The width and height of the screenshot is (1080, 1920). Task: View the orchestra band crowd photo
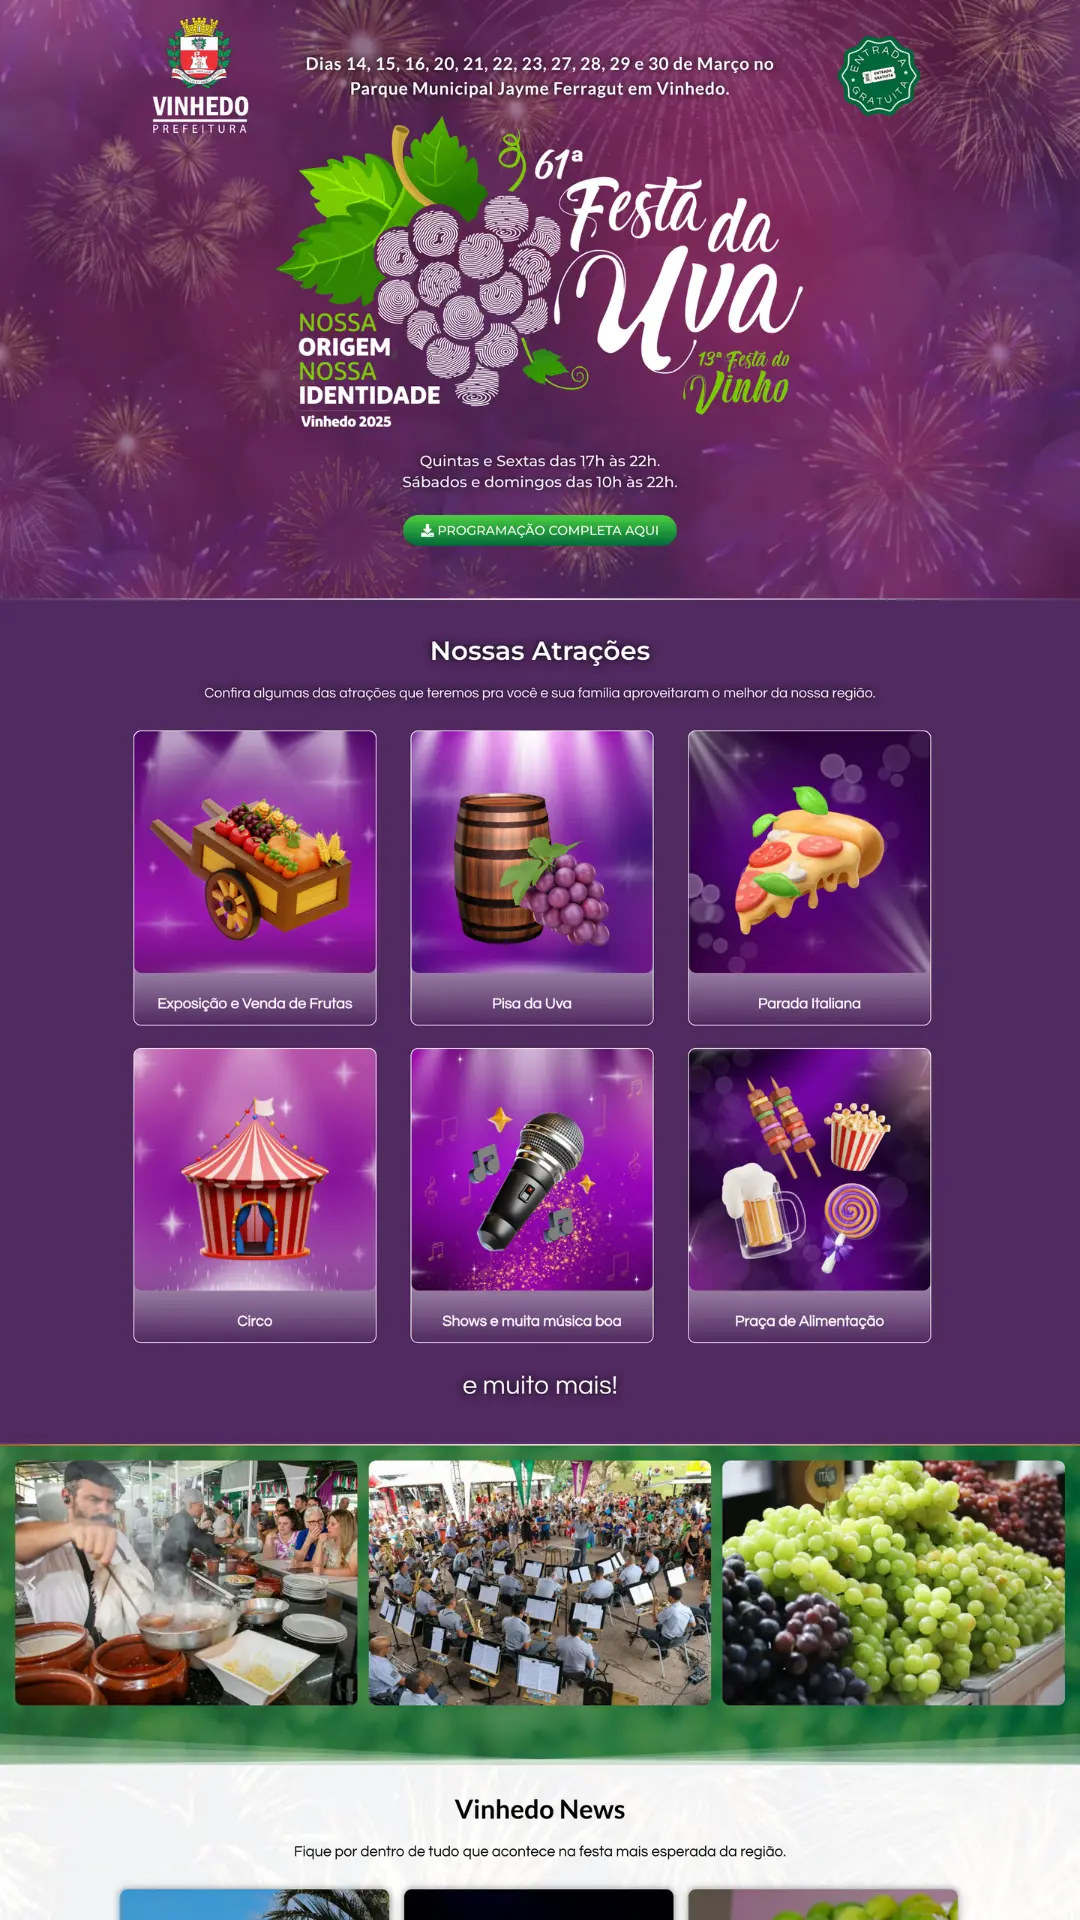[x=540, y=1583]
